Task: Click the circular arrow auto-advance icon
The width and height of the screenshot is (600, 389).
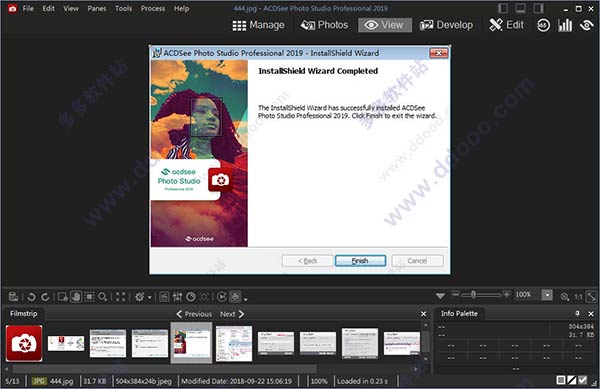Action: [x=222, y=297]
